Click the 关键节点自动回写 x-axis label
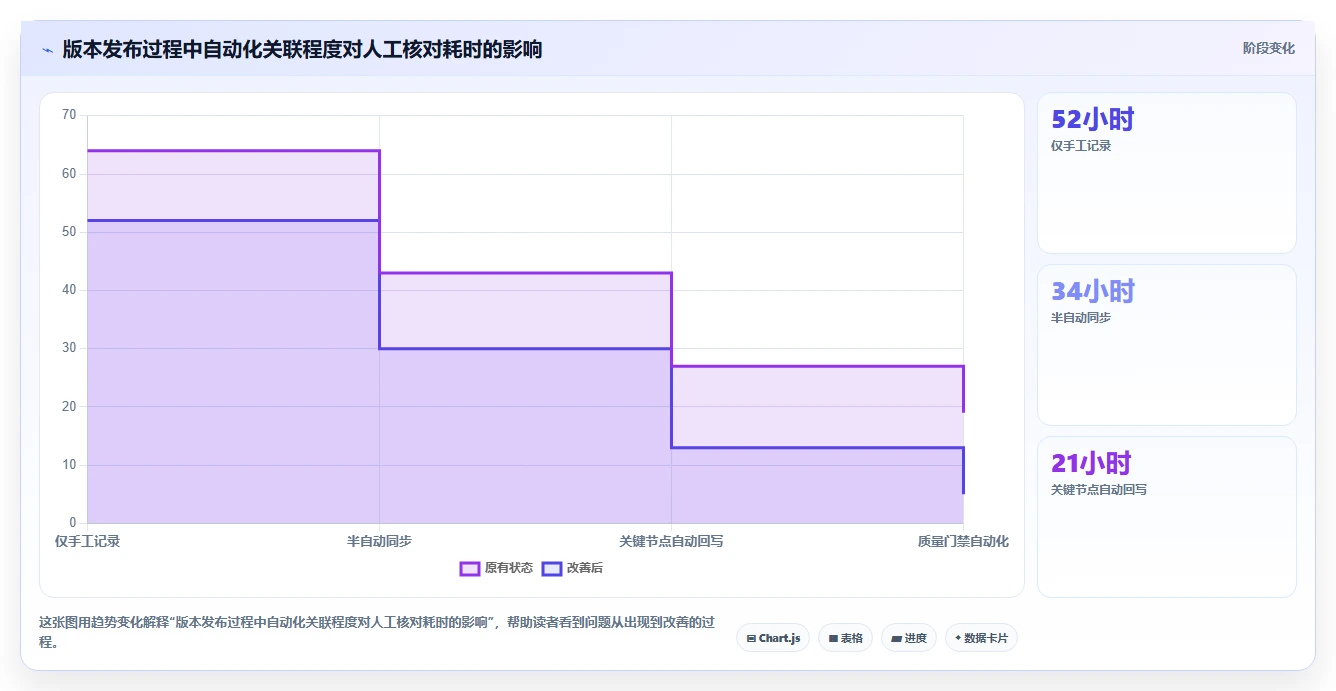The image size is (1336, 691). [x=671, y=541]
